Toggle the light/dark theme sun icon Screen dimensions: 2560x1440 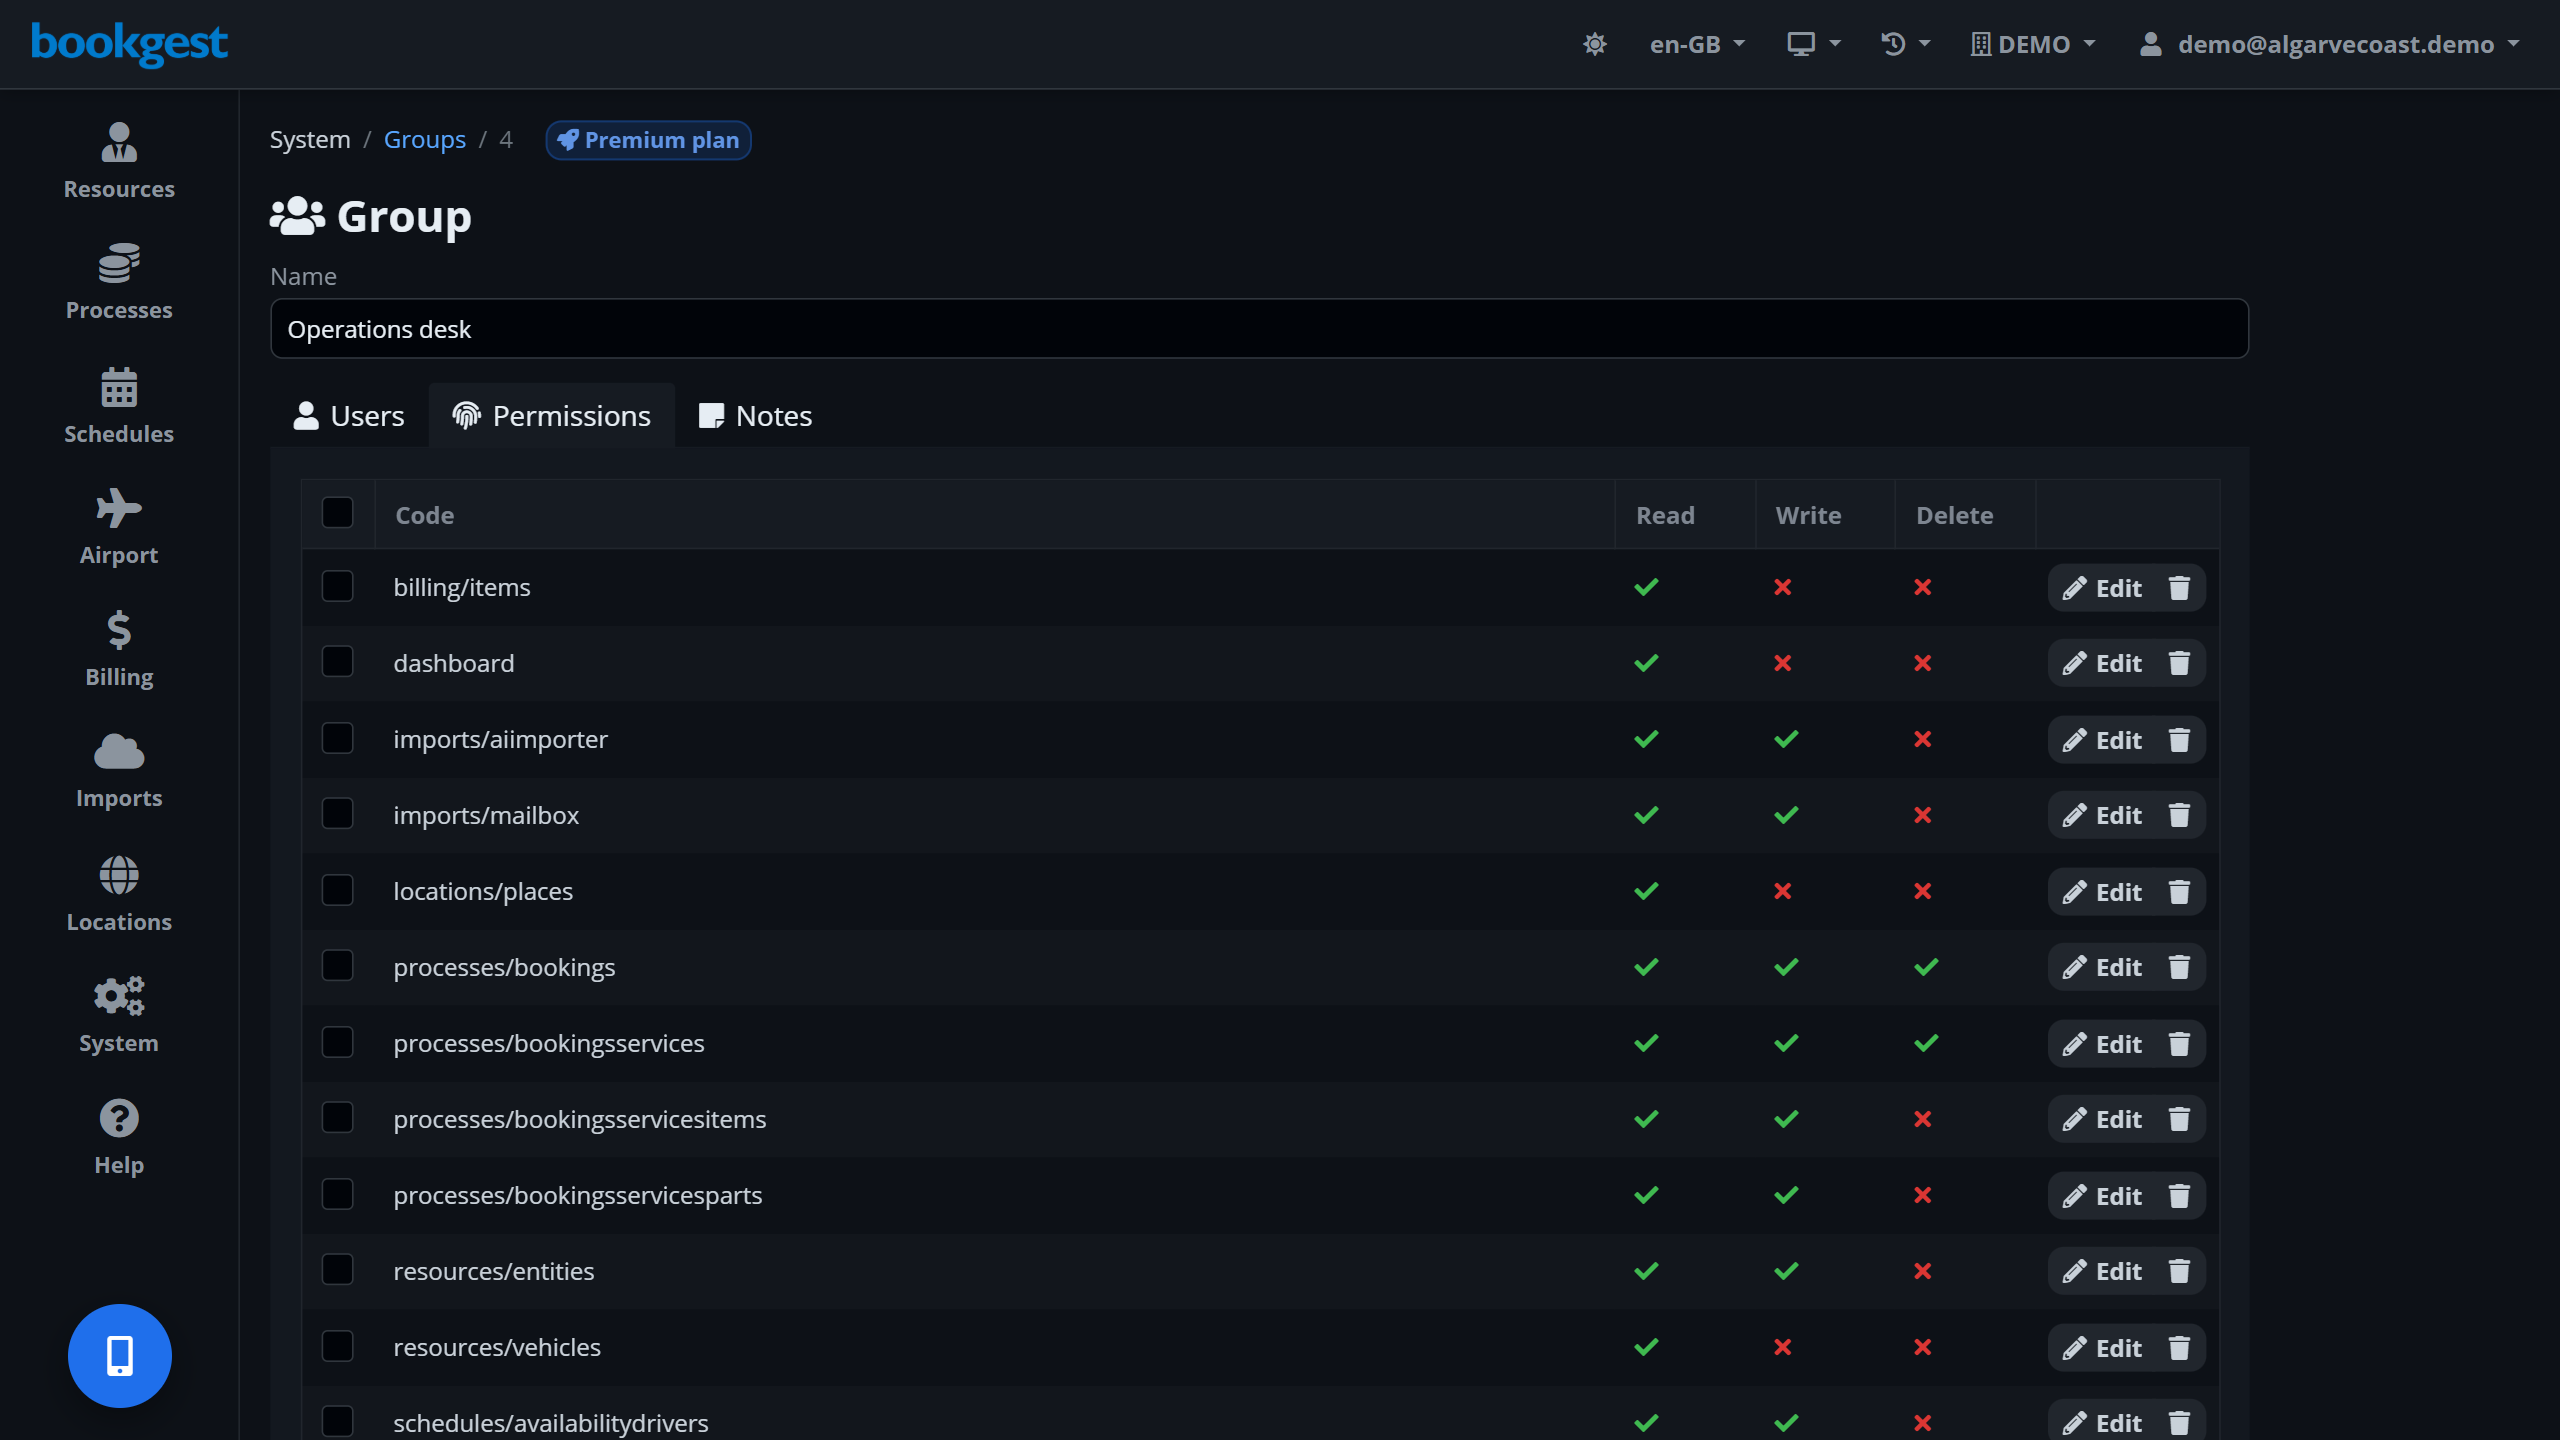pos(1595,44)
